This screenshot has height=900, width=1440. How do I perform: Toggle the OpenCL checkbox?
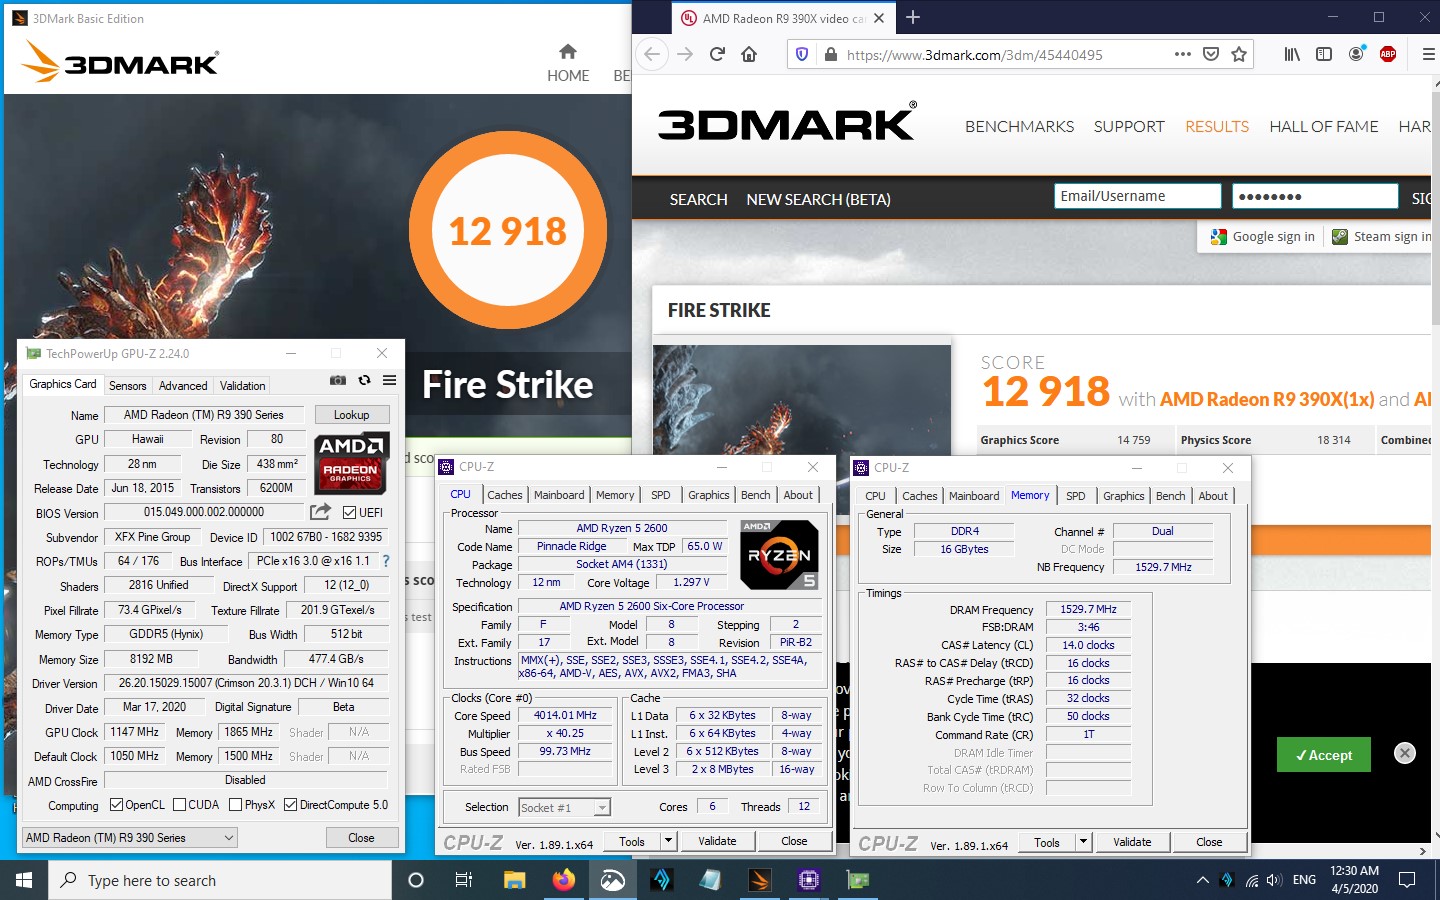116,805
